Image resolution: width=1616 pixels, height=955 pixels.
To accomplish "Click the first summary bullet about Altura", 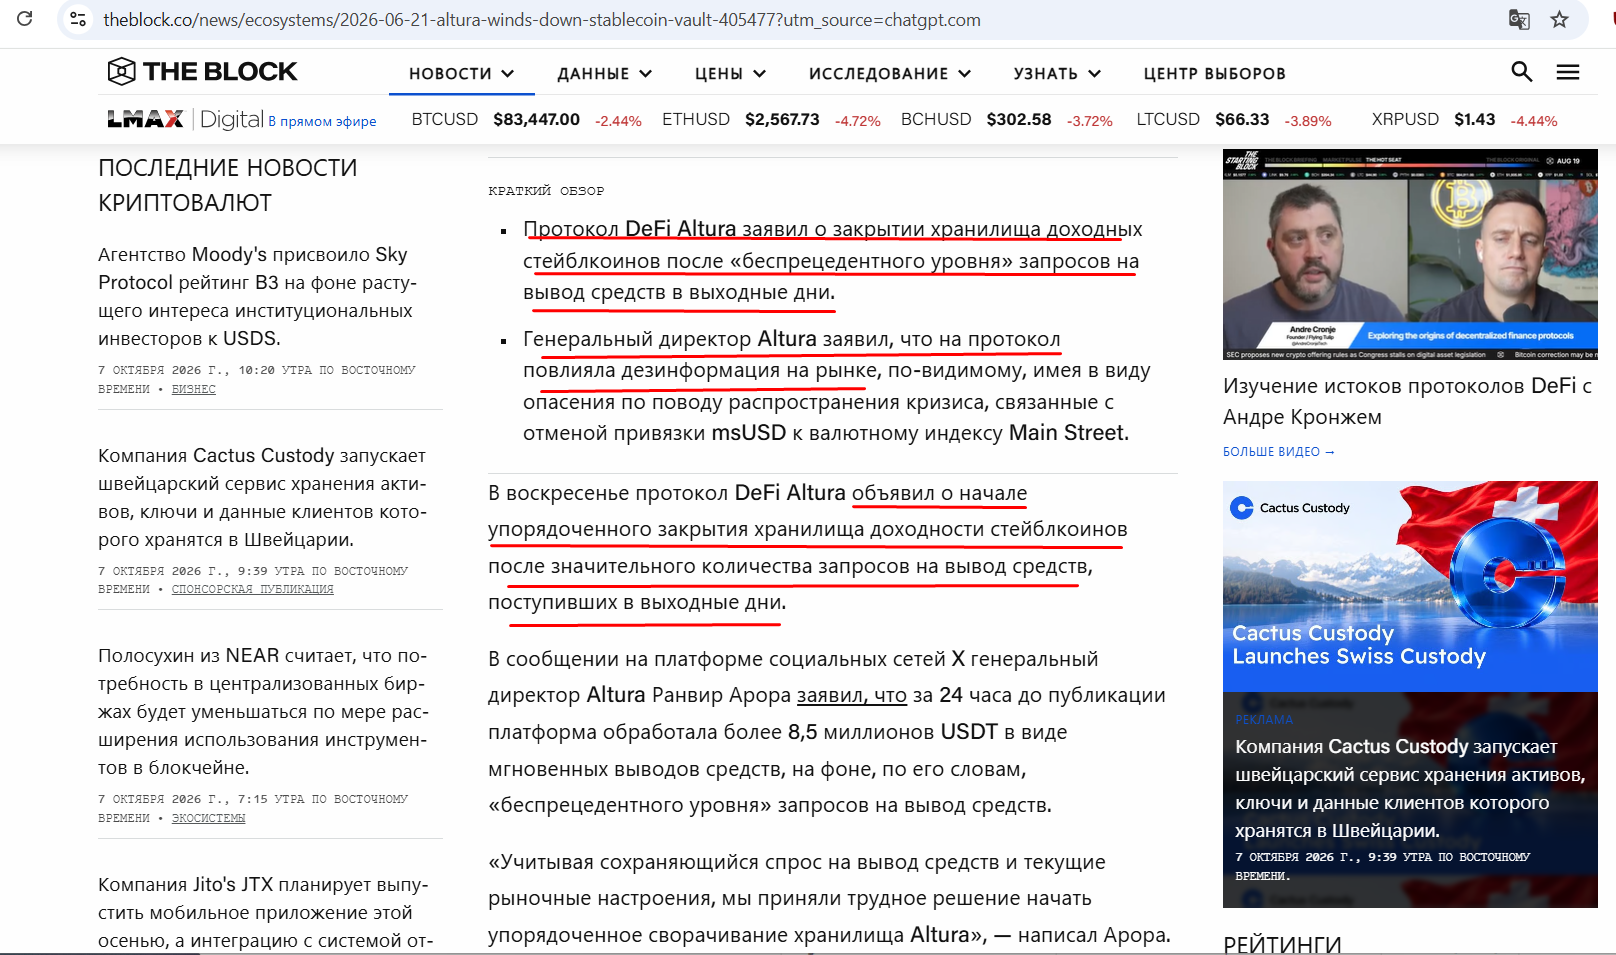I will (x=832, y=260).
